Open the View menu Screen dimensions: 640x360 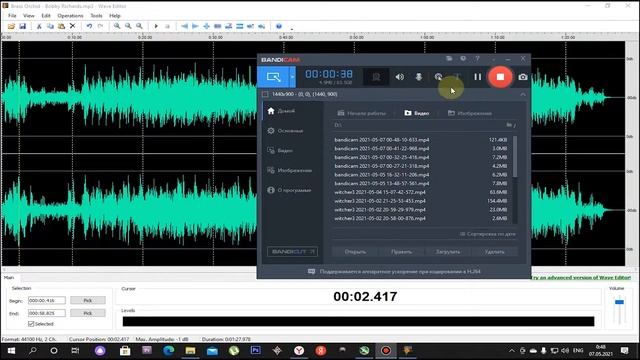coord(29,16)
